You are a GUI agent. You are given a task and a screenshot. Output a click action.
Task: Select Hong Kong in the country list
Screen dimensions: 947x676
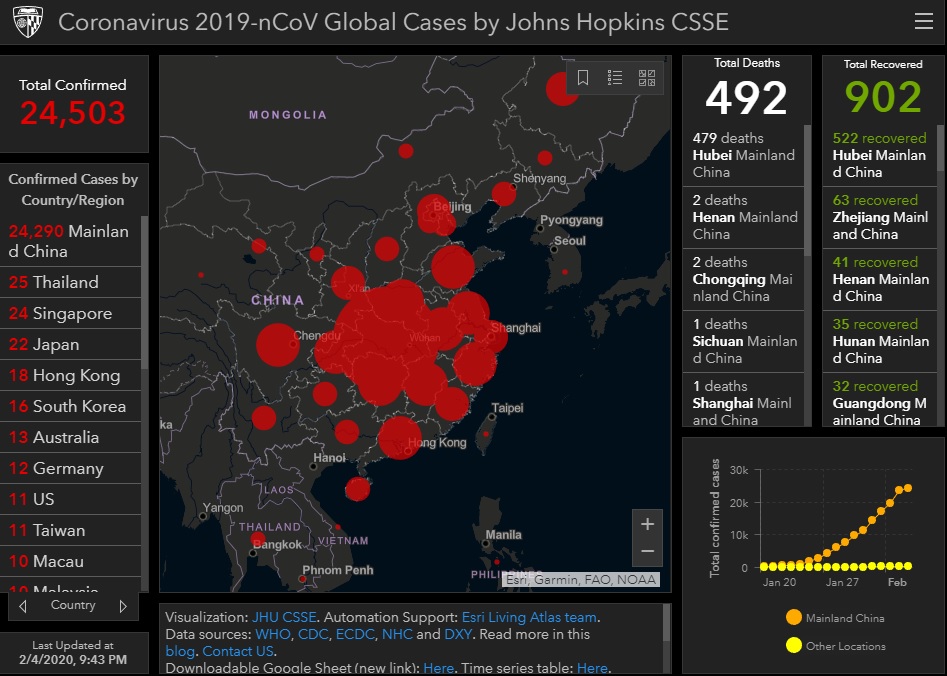(x=70, y=375)
